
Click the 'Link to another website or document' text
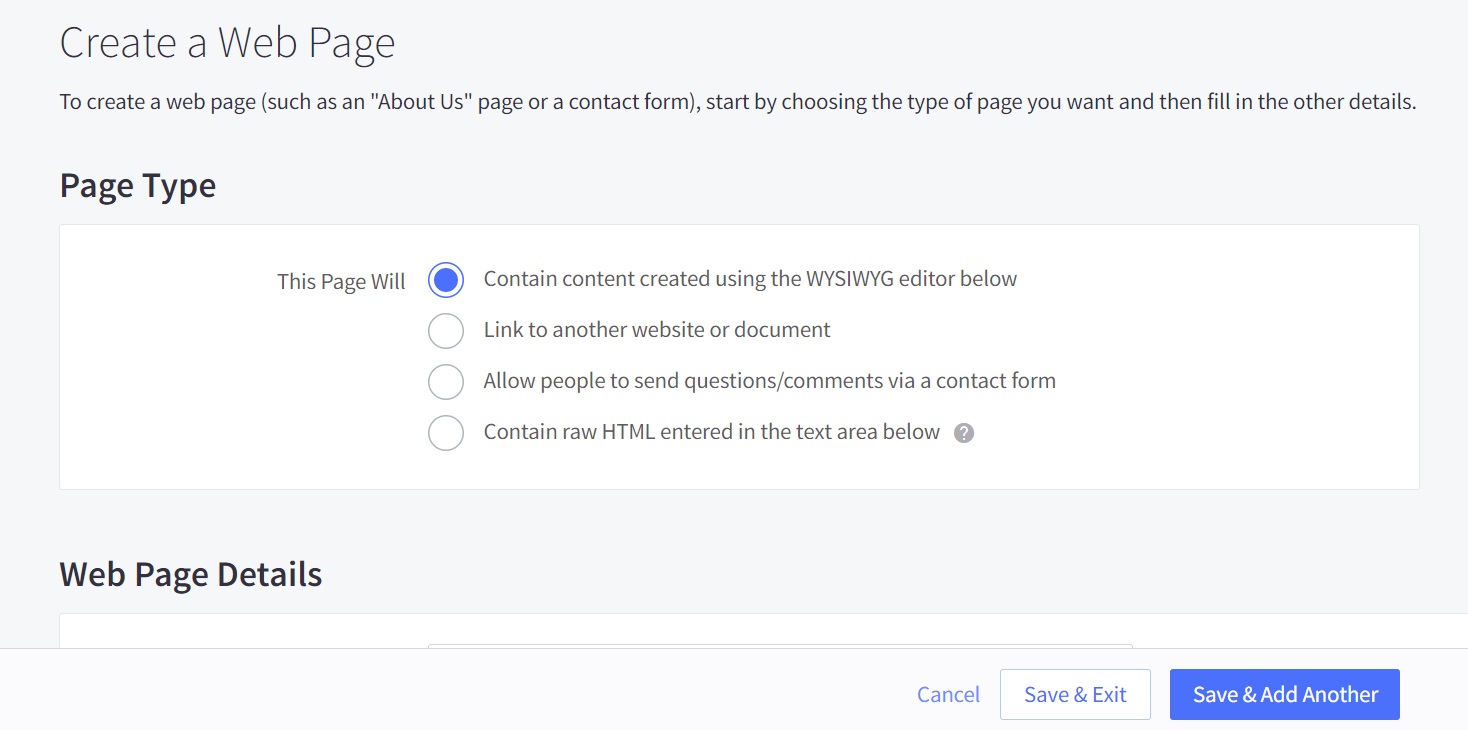[x=656, y=330]
